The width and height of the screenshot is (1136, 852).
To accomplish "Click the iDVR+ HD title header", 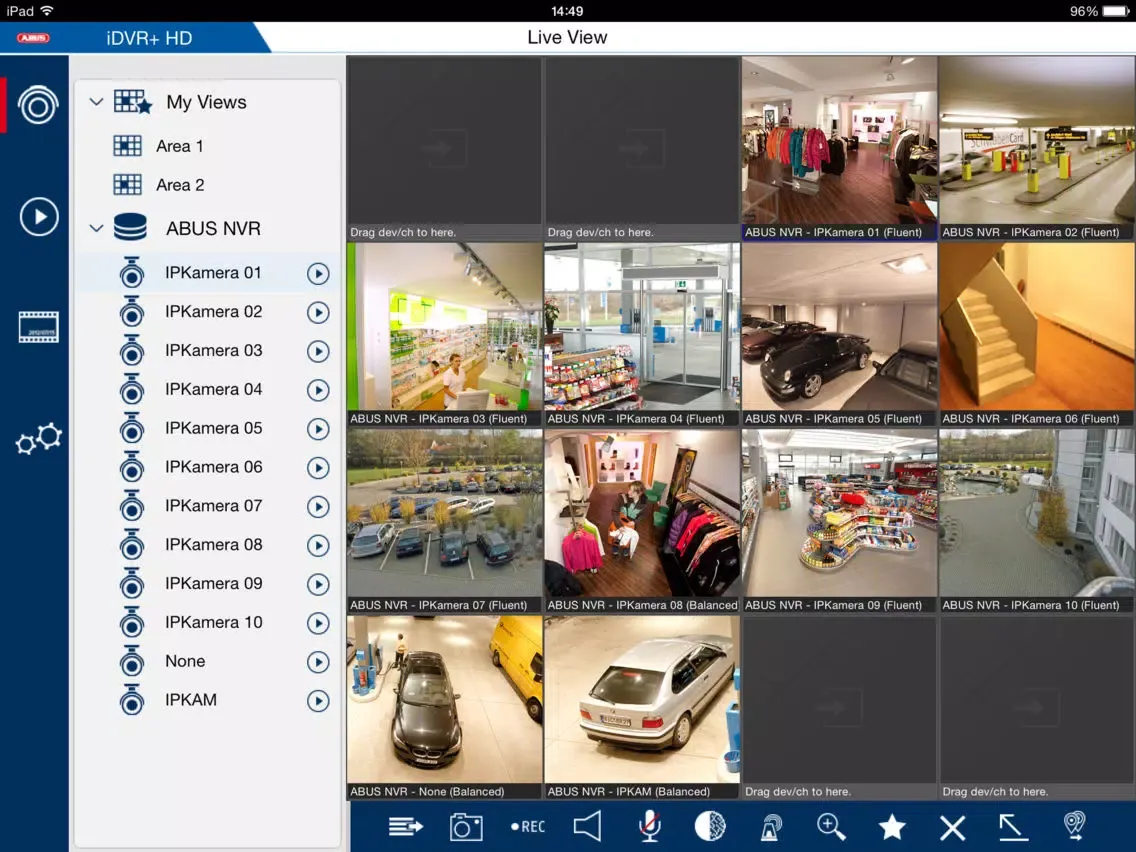I will coord(149,38).
